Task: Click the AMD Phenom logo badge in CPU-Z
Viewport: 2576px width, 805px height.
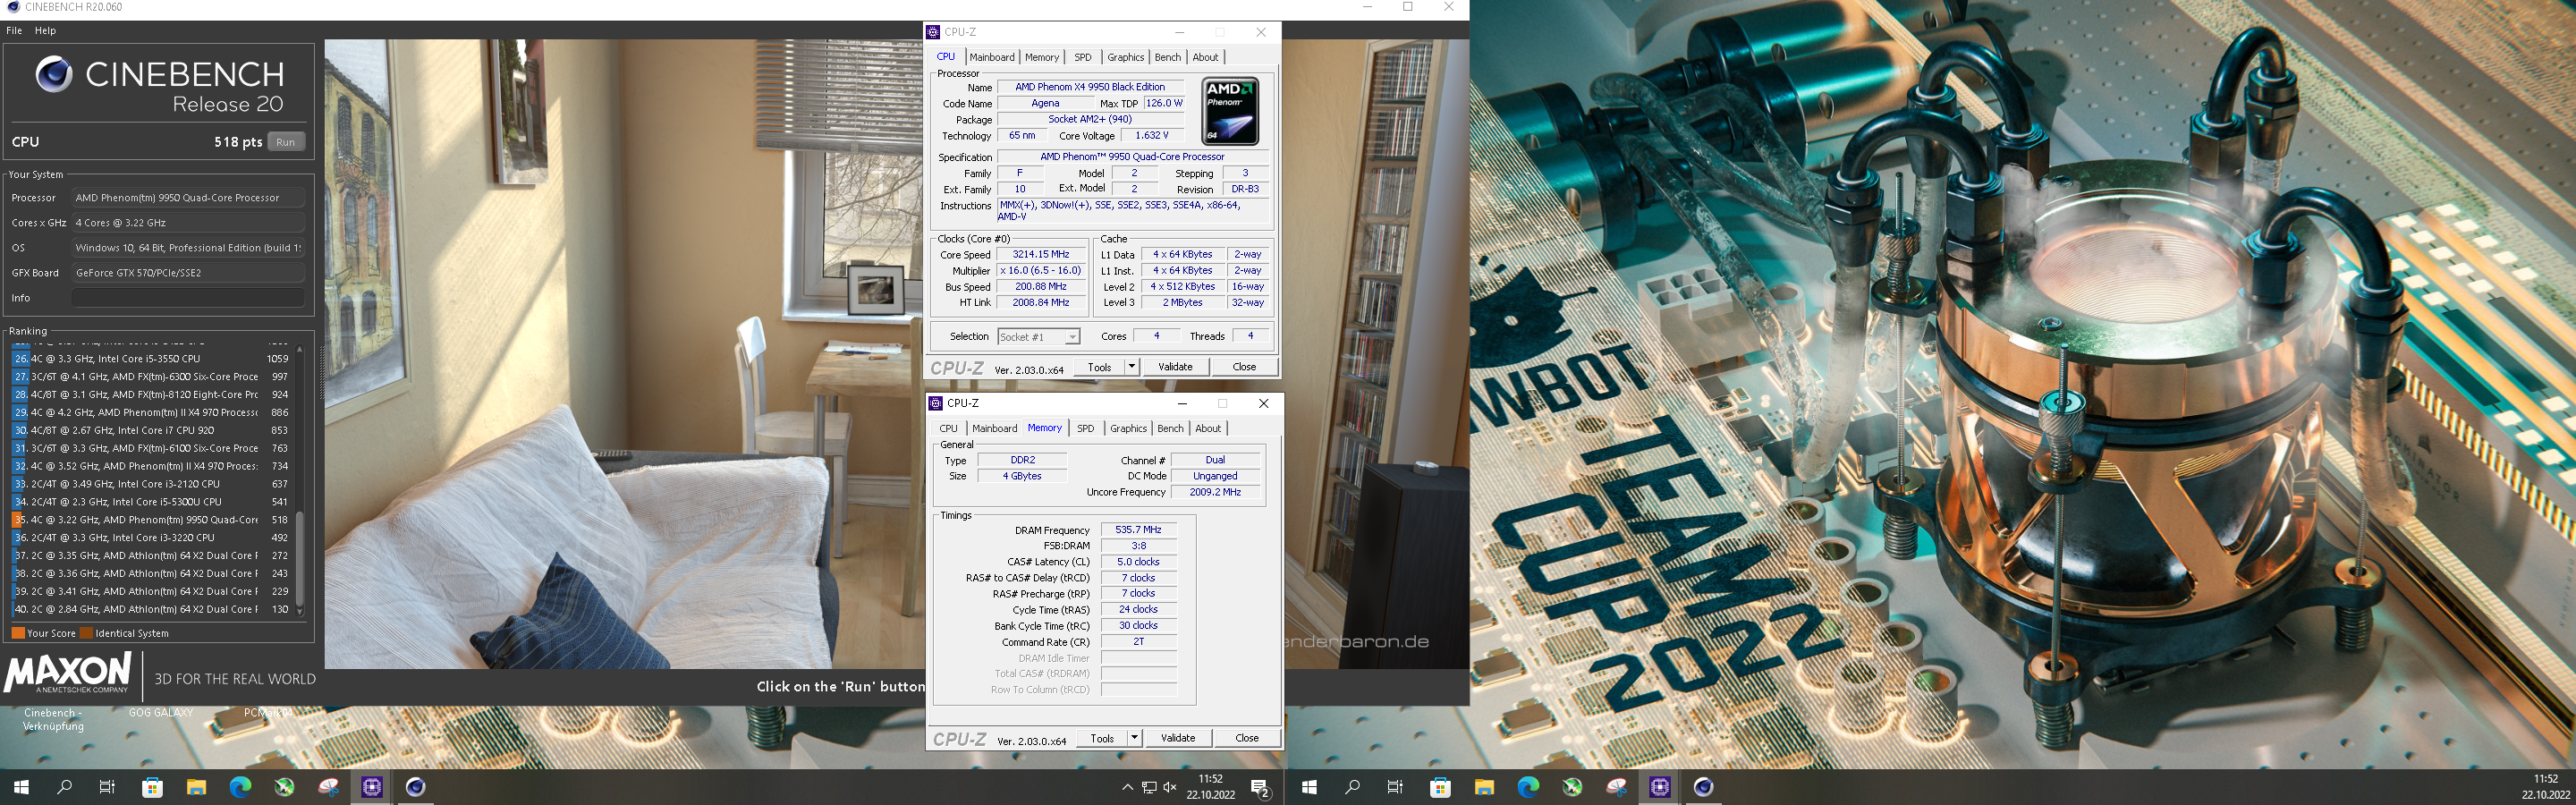Action: [1229, 111]
